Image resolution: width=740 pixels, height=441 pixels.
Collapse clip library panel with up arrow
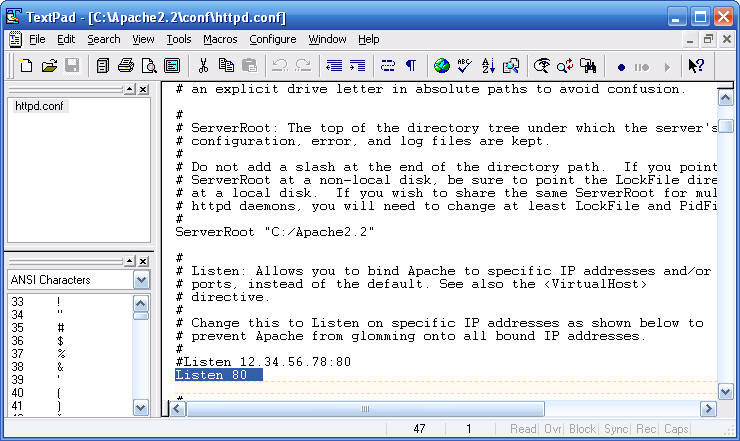[129, 261]
